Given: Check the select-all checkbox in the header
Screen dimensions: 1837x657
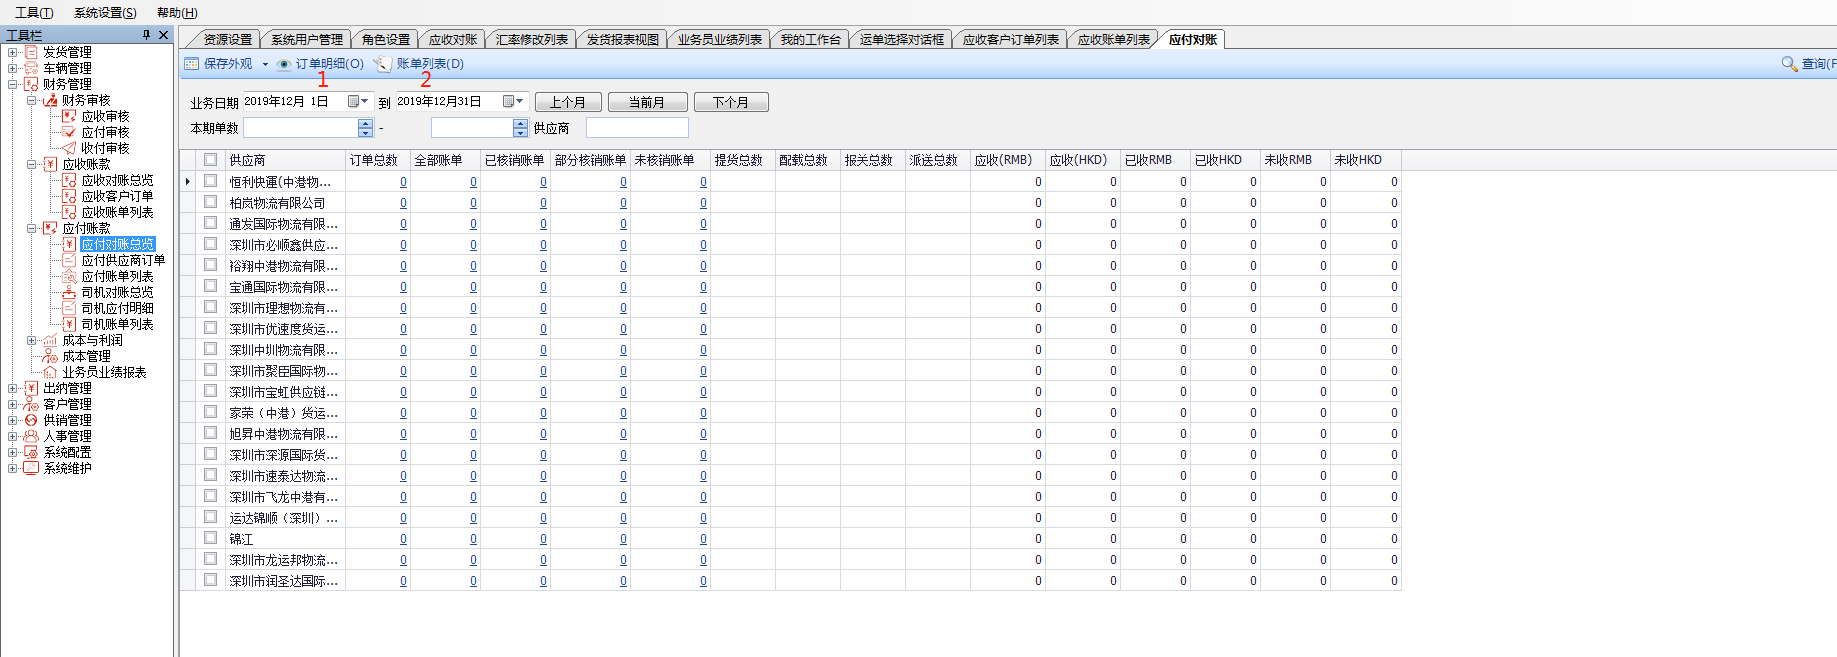Looking at the screenshot, I should coord(210,160).
